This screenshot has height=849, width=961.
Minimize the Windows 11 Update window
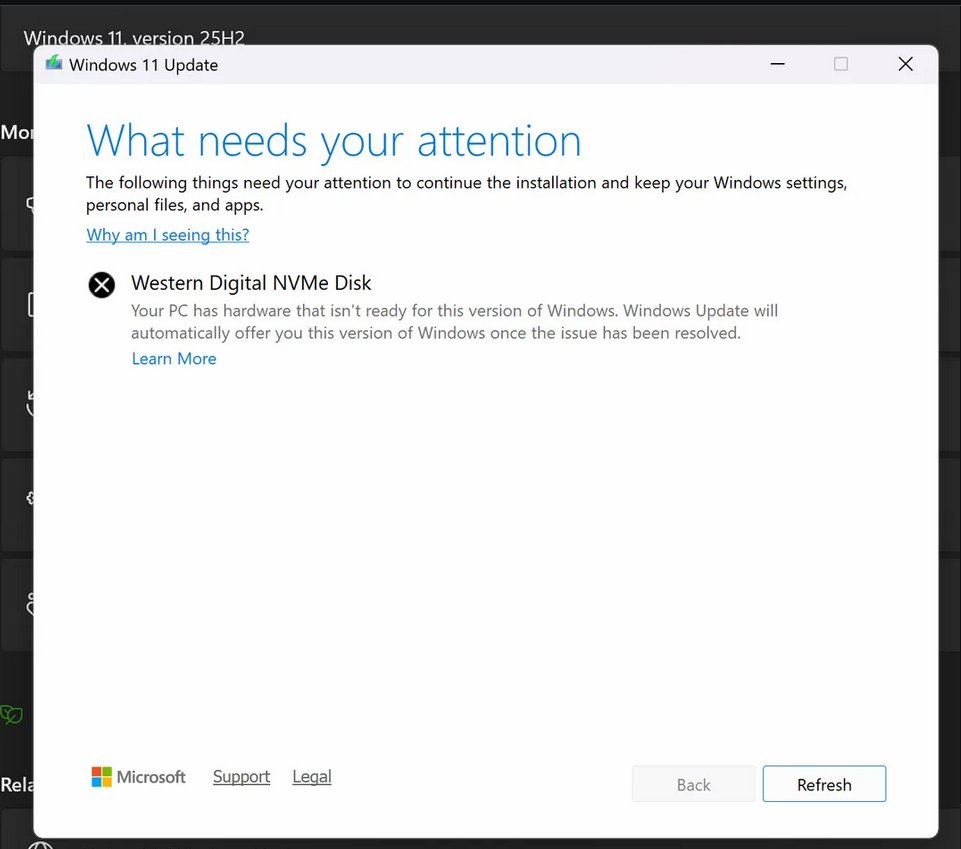click(x=777, y=64)
